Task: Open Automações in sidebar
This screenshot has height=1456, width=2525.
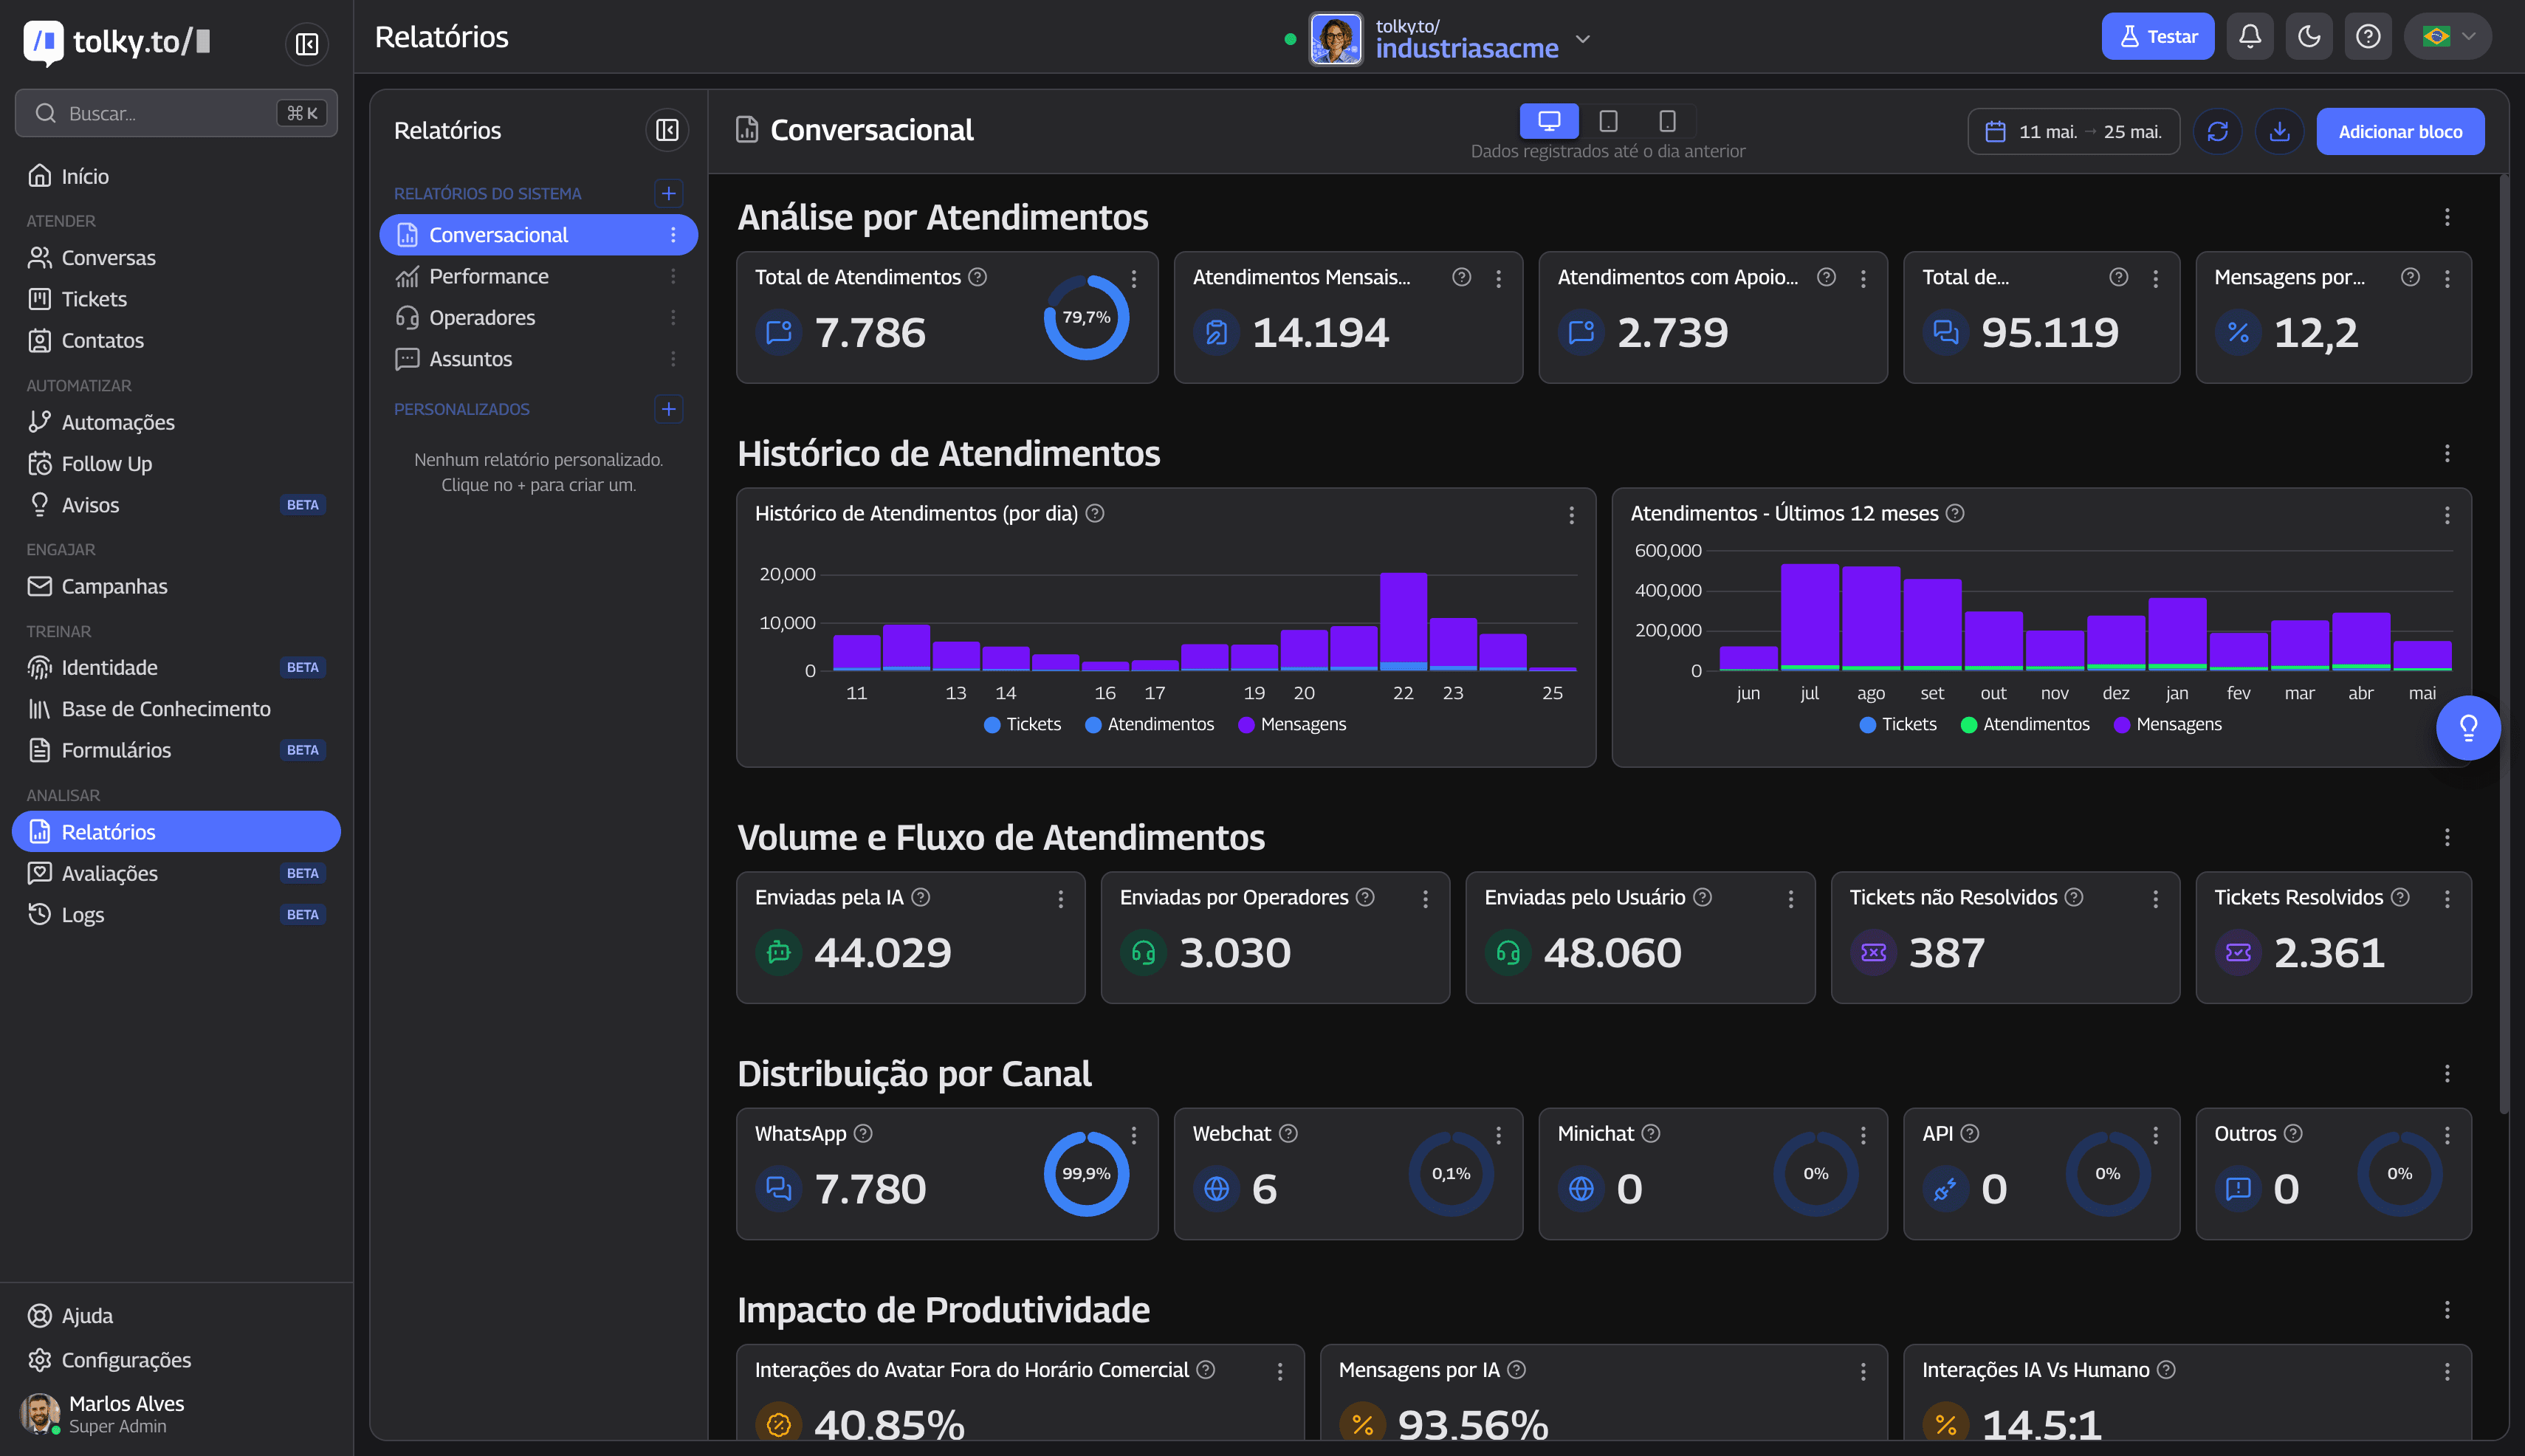Action: [176, 422]
